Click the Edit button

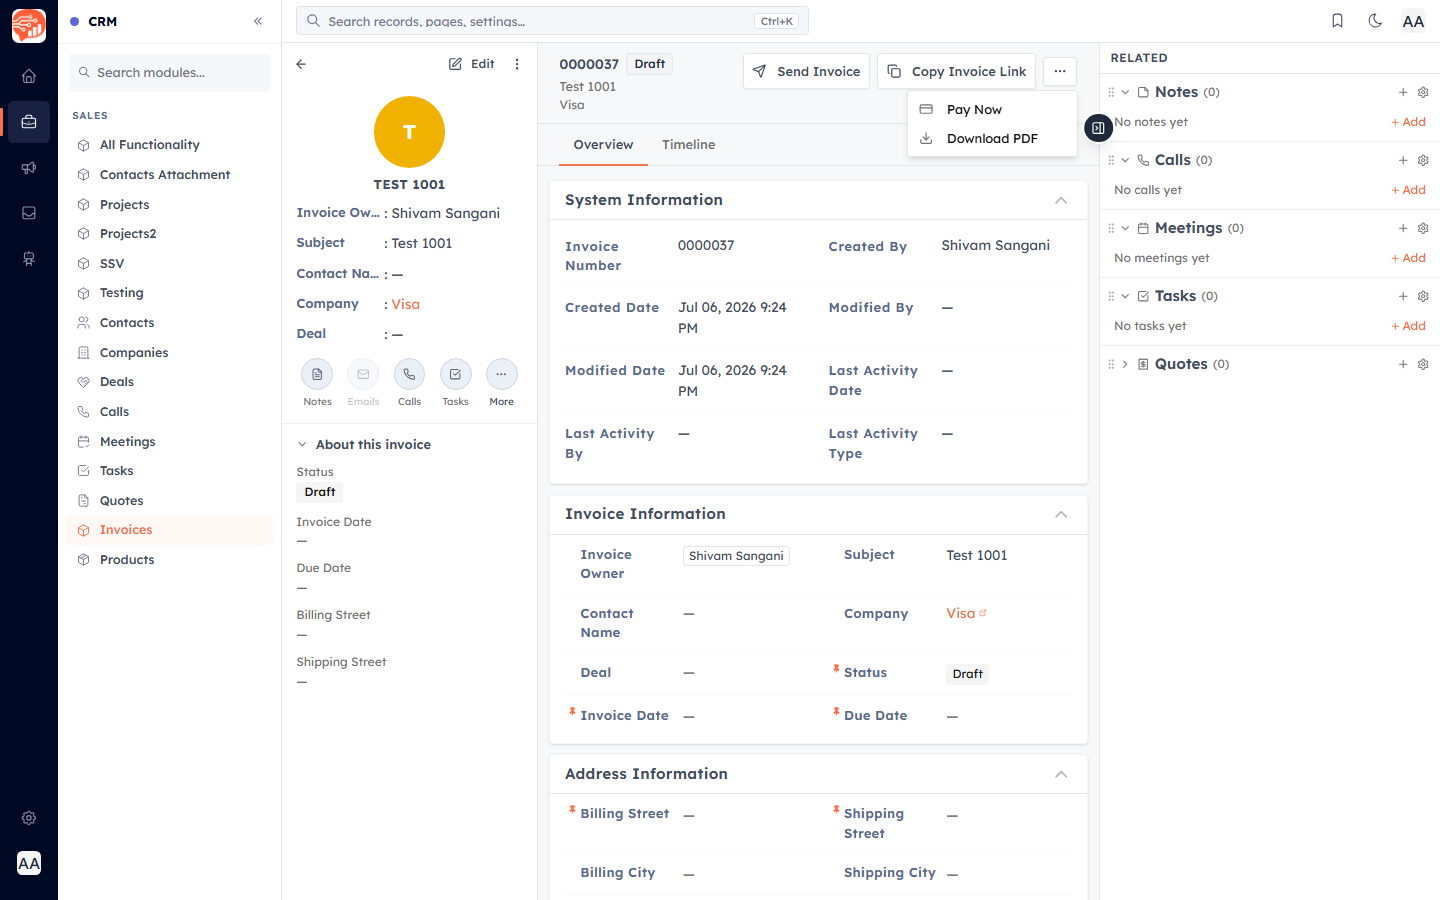(472, 64)
